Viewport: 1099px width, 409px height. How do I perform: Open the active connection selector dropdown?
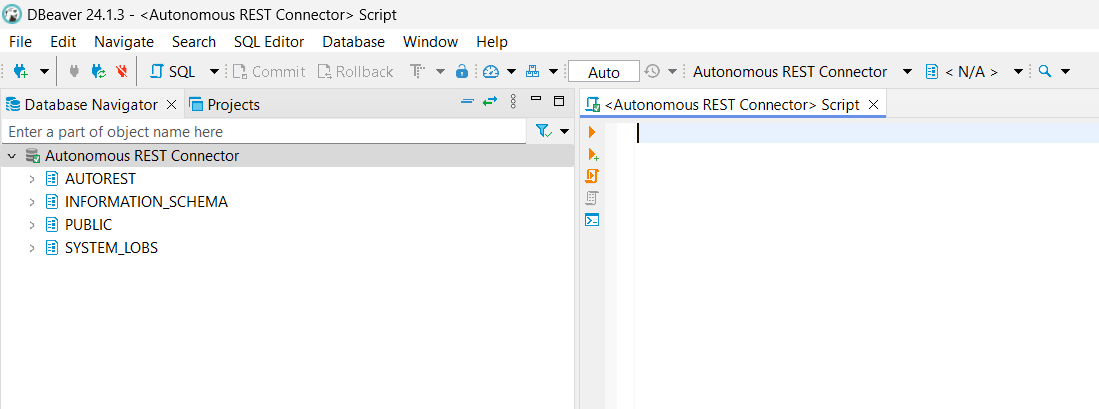[800, 72]
